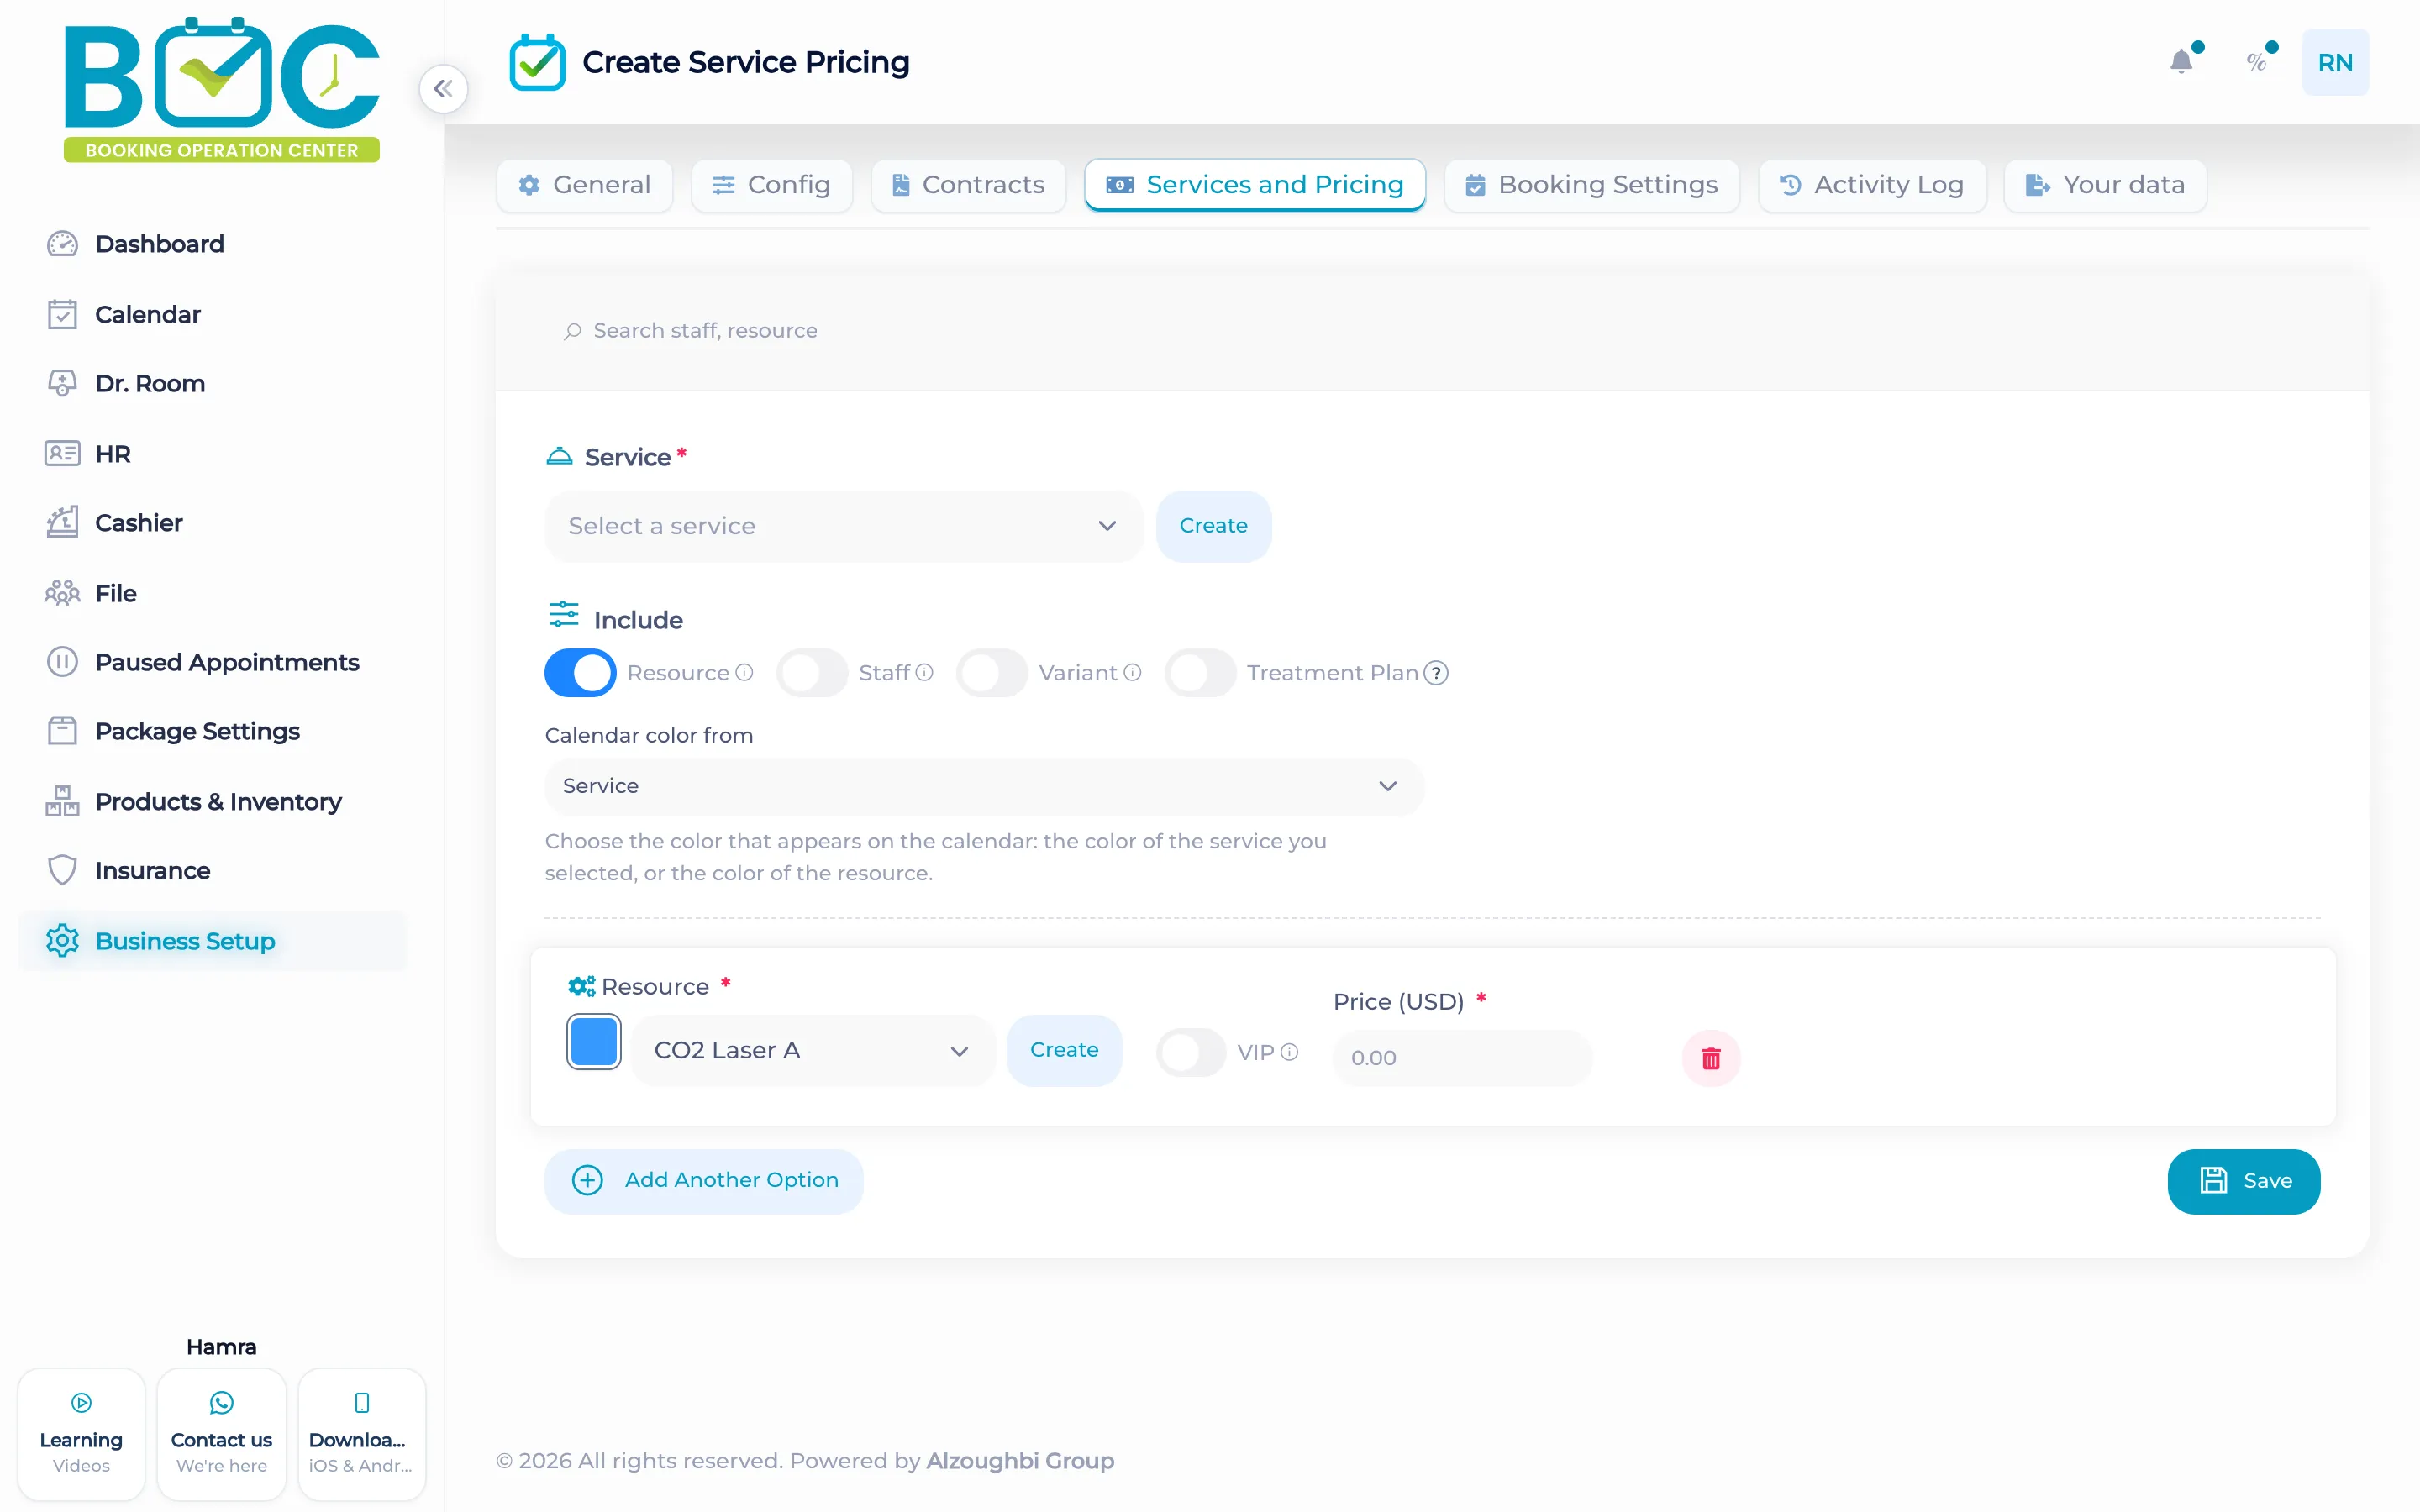
Task: Enable the Treatment Plan toggle
Action: tap(1200, 672)
